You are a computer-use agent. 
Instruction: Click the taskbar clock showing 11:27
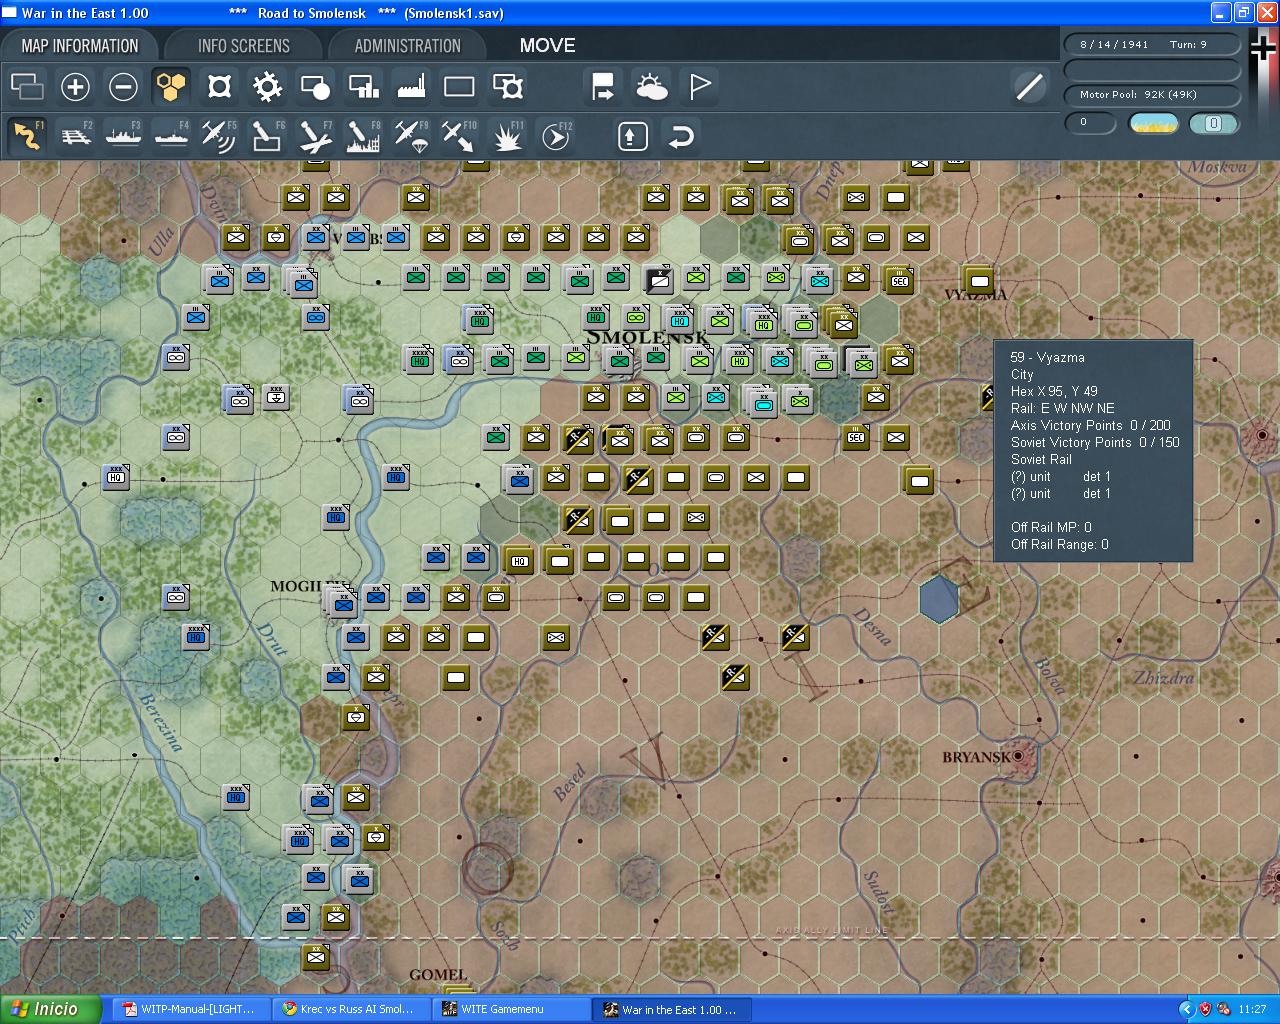[1252, 1009]
